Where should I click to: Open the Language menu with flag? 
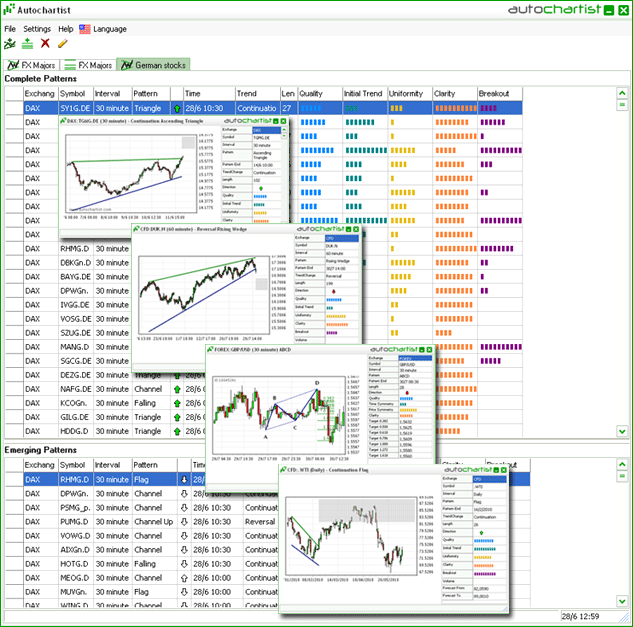[x=103, y=29]
